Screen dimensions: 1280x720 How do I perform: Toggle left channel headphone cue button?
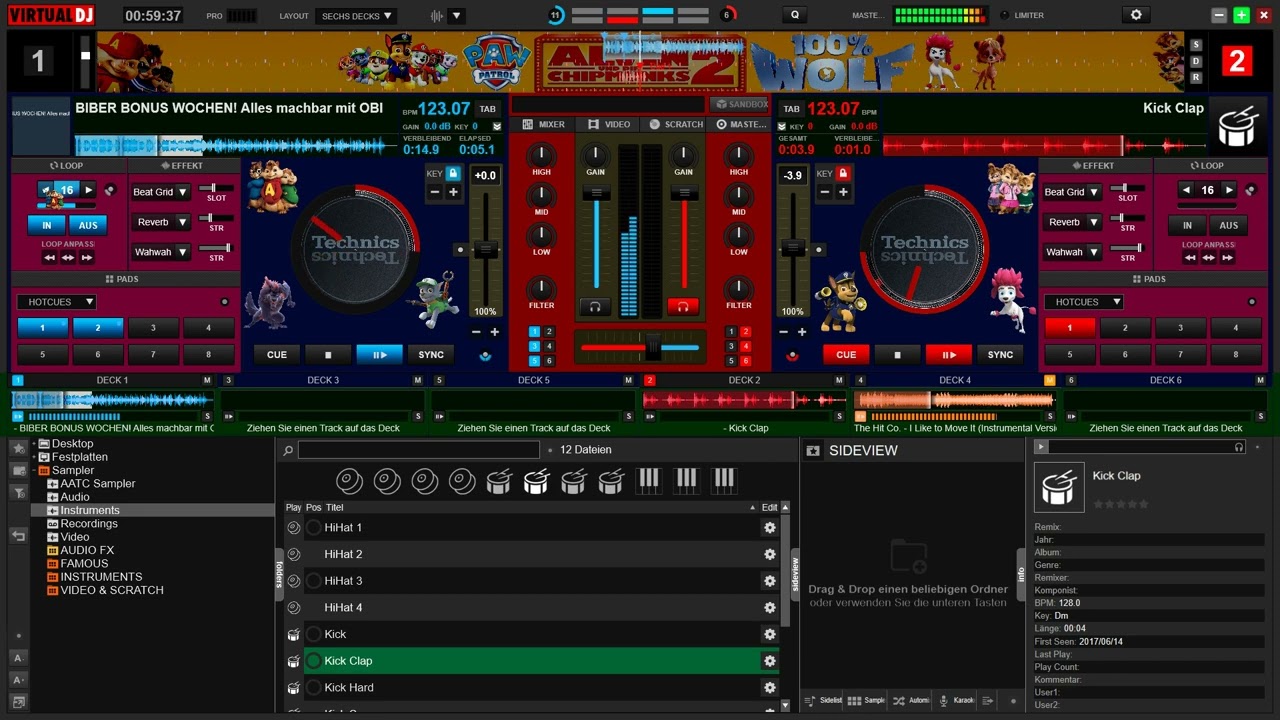tap(595, 306)
